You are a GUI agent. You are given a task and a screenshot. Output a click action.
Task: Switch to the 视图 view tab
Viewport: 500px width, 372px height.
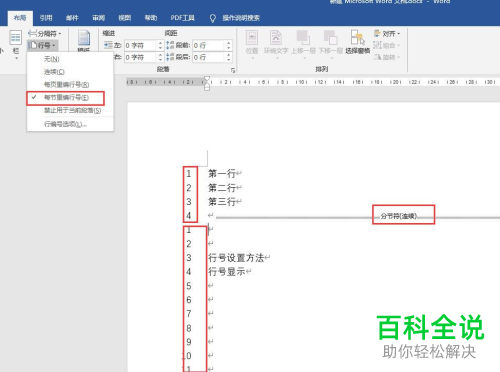coord(125,18)
